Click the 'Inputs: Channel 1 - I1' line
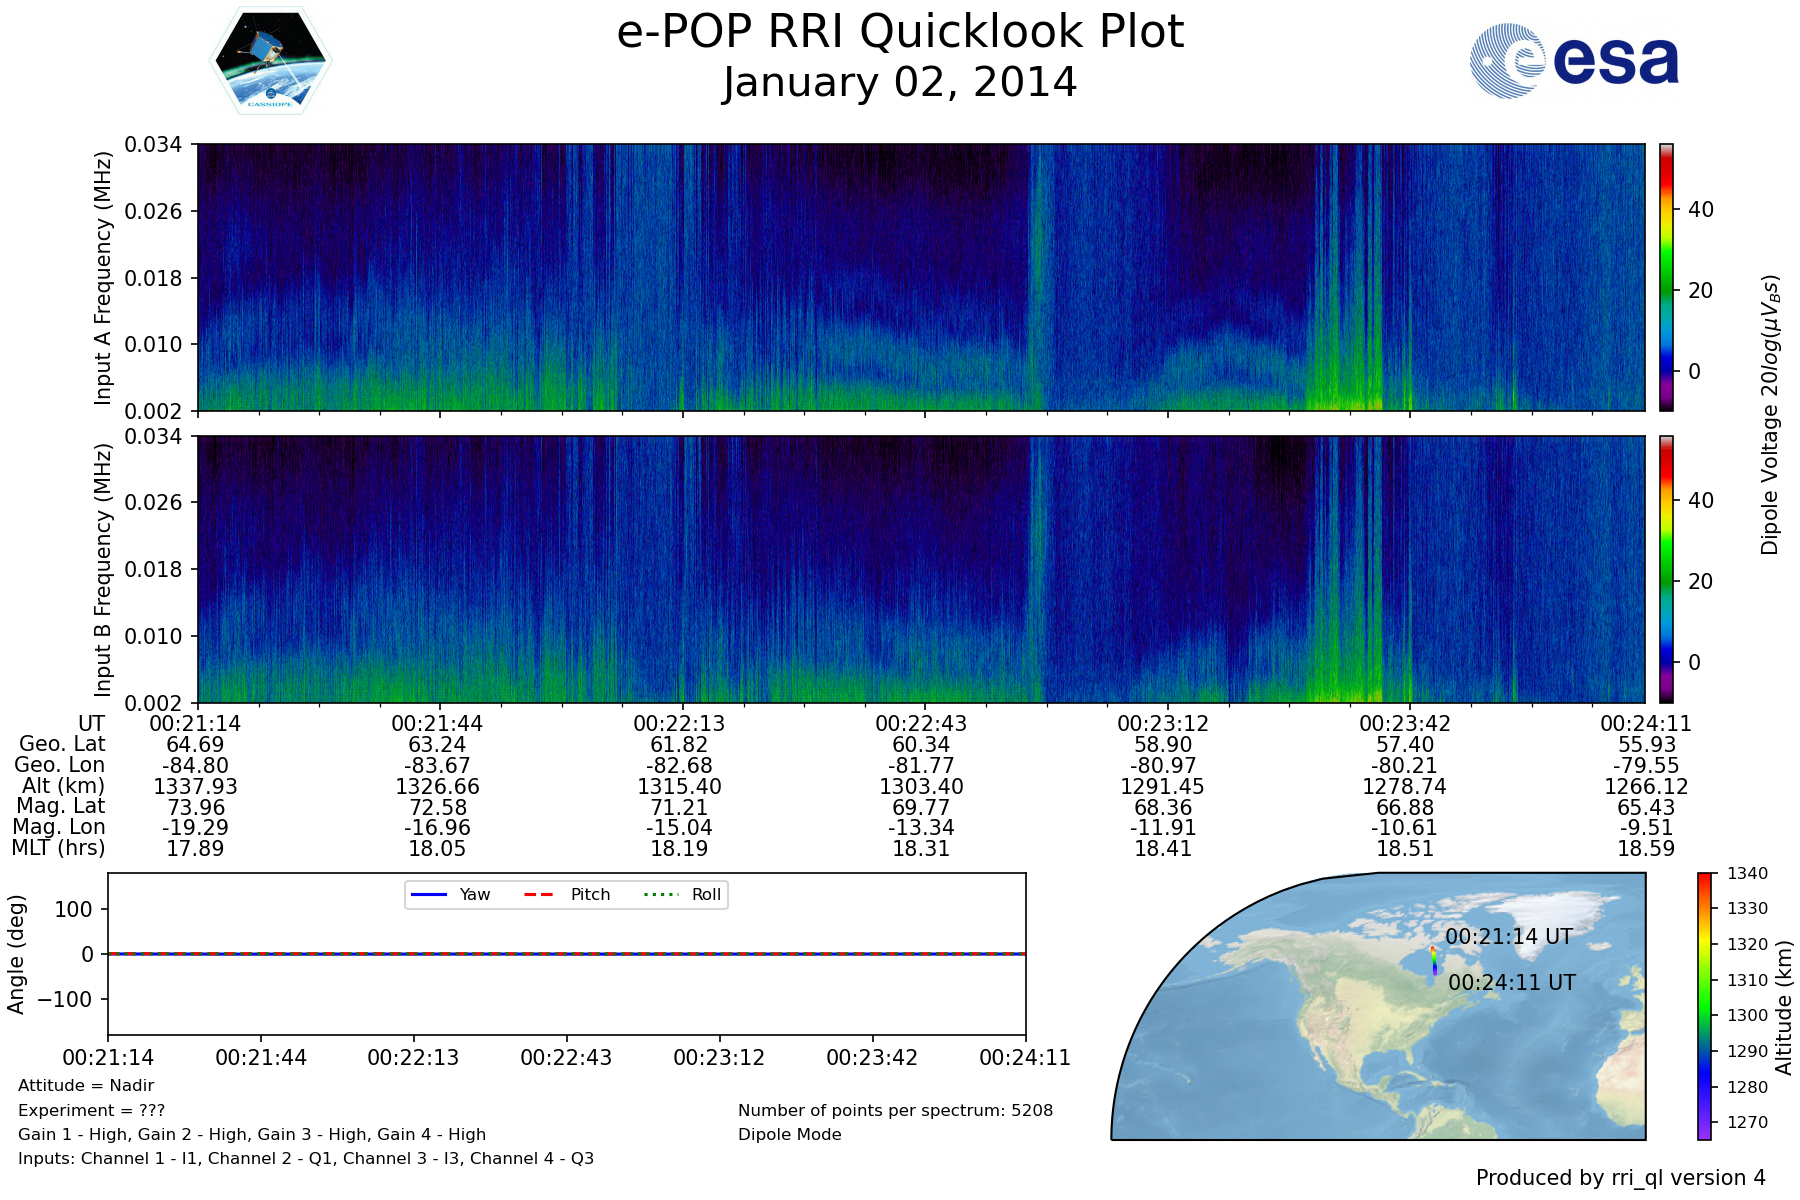The image size is (1800, 1200). (x=306, y=1159)
